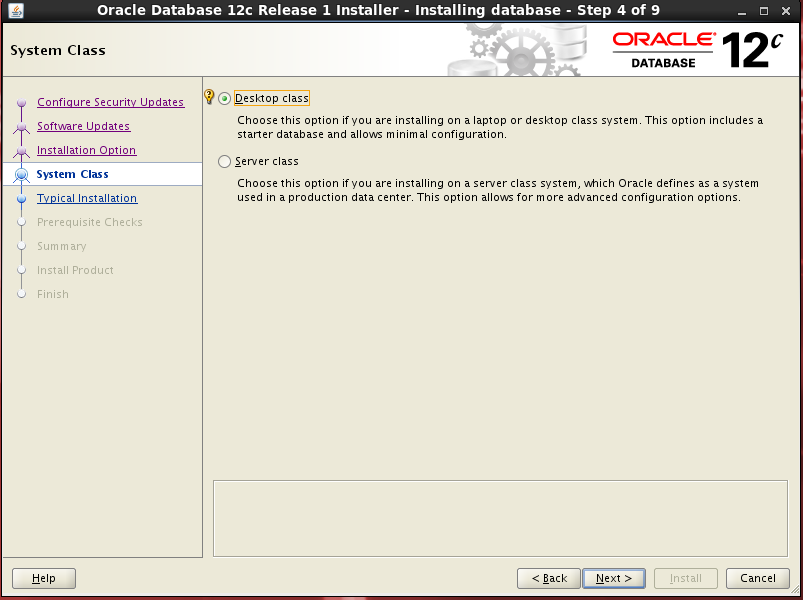Jump to the Typical Installation step

click(87, 198)
